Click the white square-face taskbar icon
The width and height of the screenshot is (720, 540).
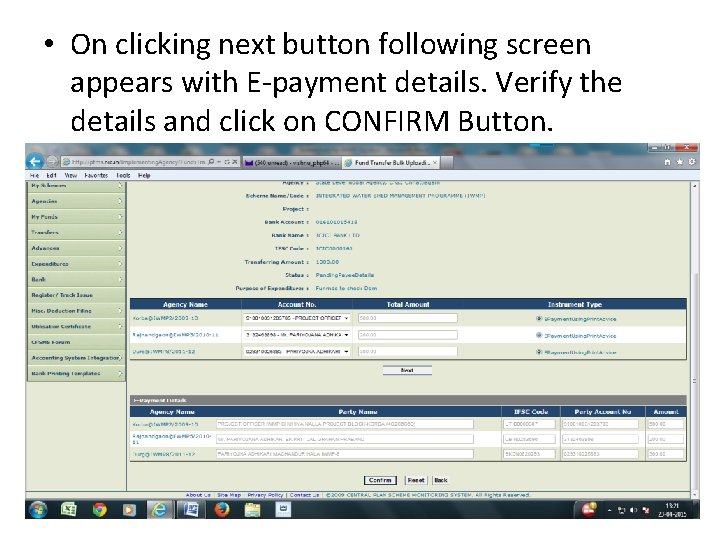tap(283, 510)
